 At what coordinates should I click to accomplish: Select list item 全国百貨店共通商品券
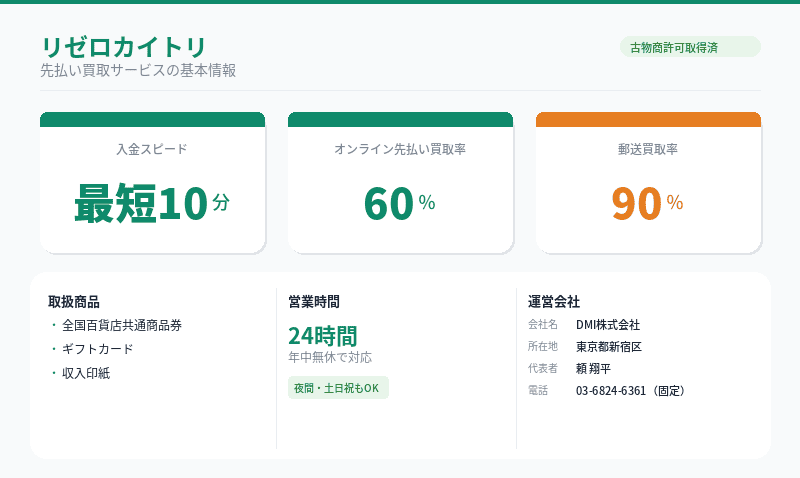[x=122, y=325]
